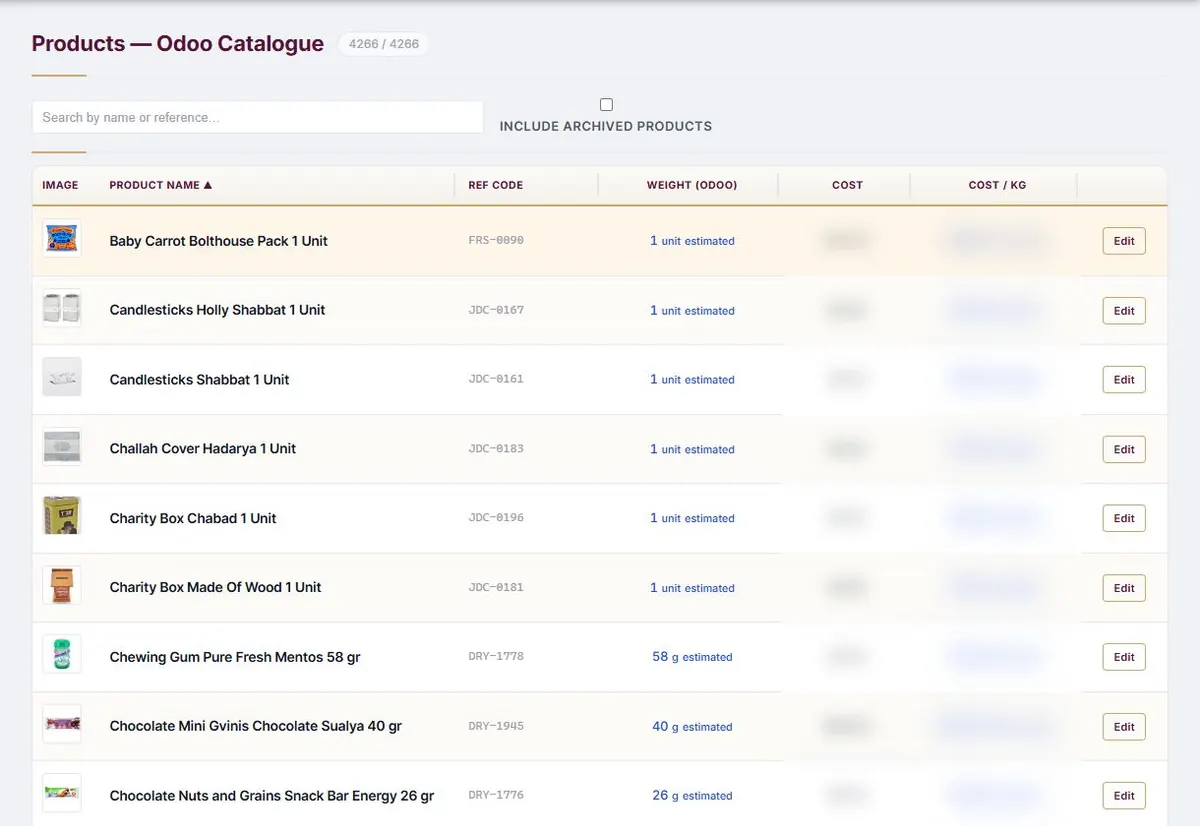Open Chocolate Nuts and Grains bar thumbnail
This screenshot has width=1200, height=826.
pyautogui.click(x=62, y=795)
